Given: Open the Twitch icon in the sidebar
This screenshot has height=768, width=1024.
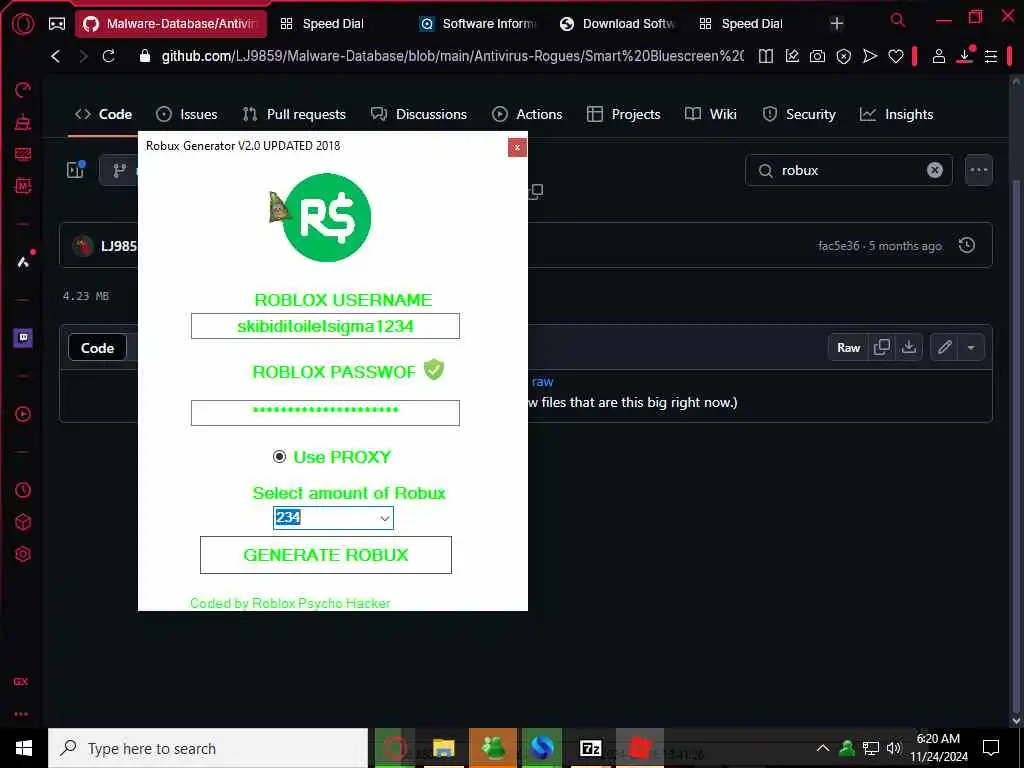Looking at the screenshot, I should (x=23, y=338).
